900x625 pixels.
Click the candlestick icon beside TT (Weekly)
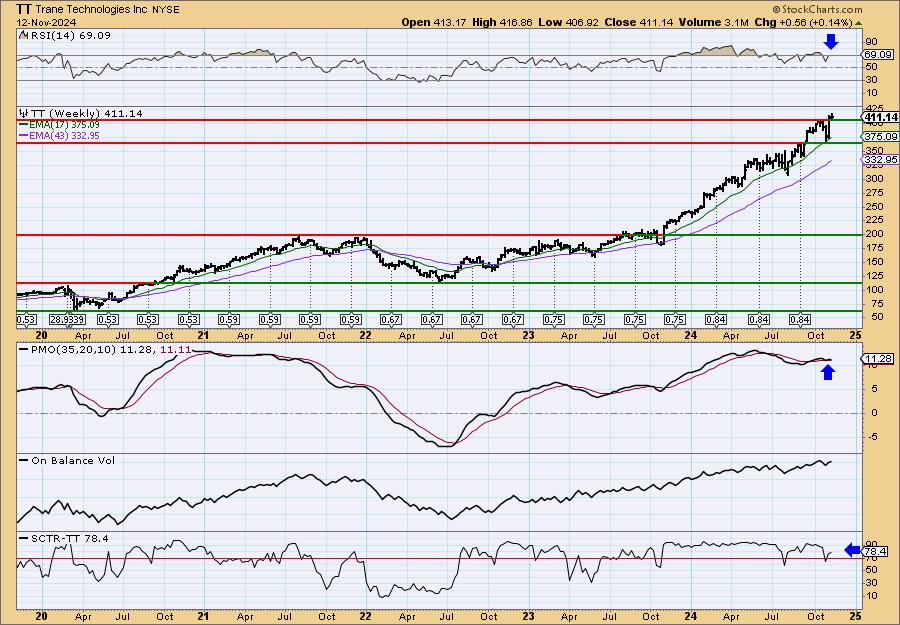click(23, 114)
